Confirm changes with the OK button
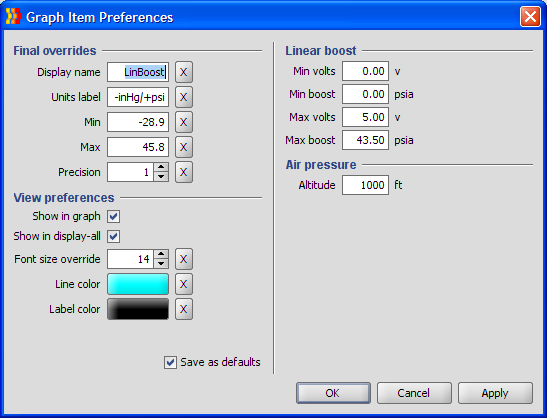 pos(333,393)
